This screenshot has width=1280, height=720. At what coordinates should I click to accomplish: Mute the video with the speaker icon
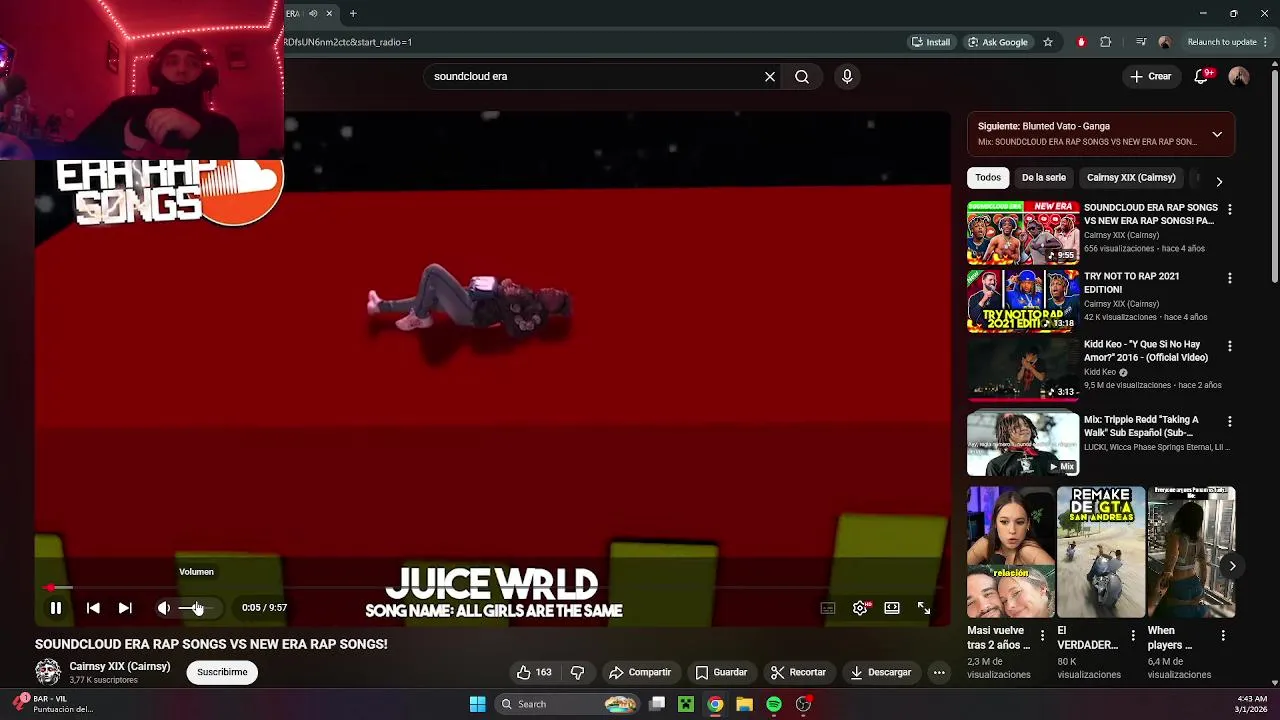164,608
